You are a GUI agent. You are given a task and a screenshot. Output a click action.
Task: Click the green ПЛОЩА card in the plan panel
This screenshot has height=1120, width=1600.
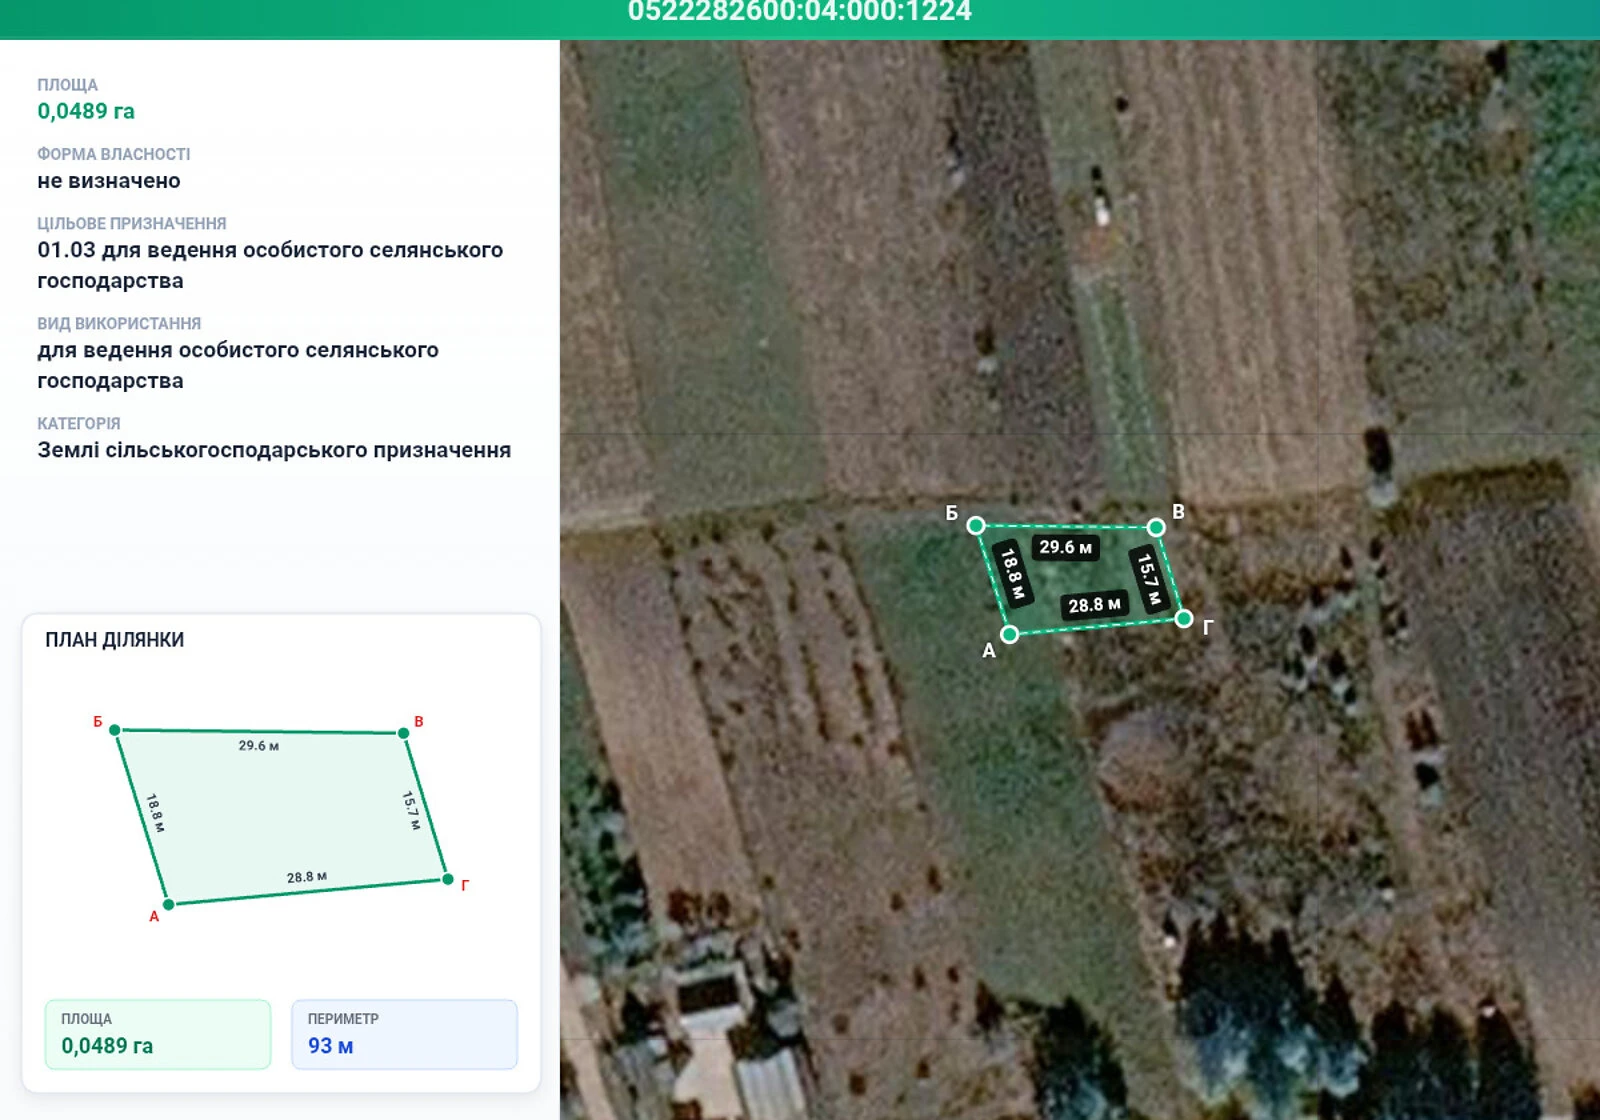pos(158,1034)
